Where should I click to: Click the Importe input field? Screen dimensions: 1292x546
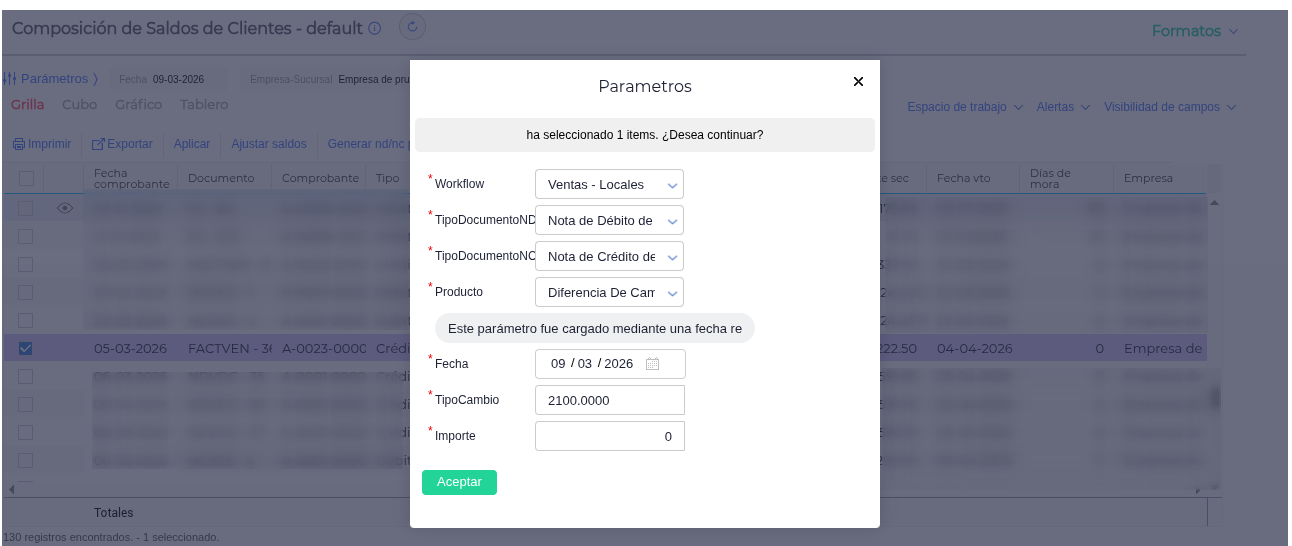pos(609,436)
